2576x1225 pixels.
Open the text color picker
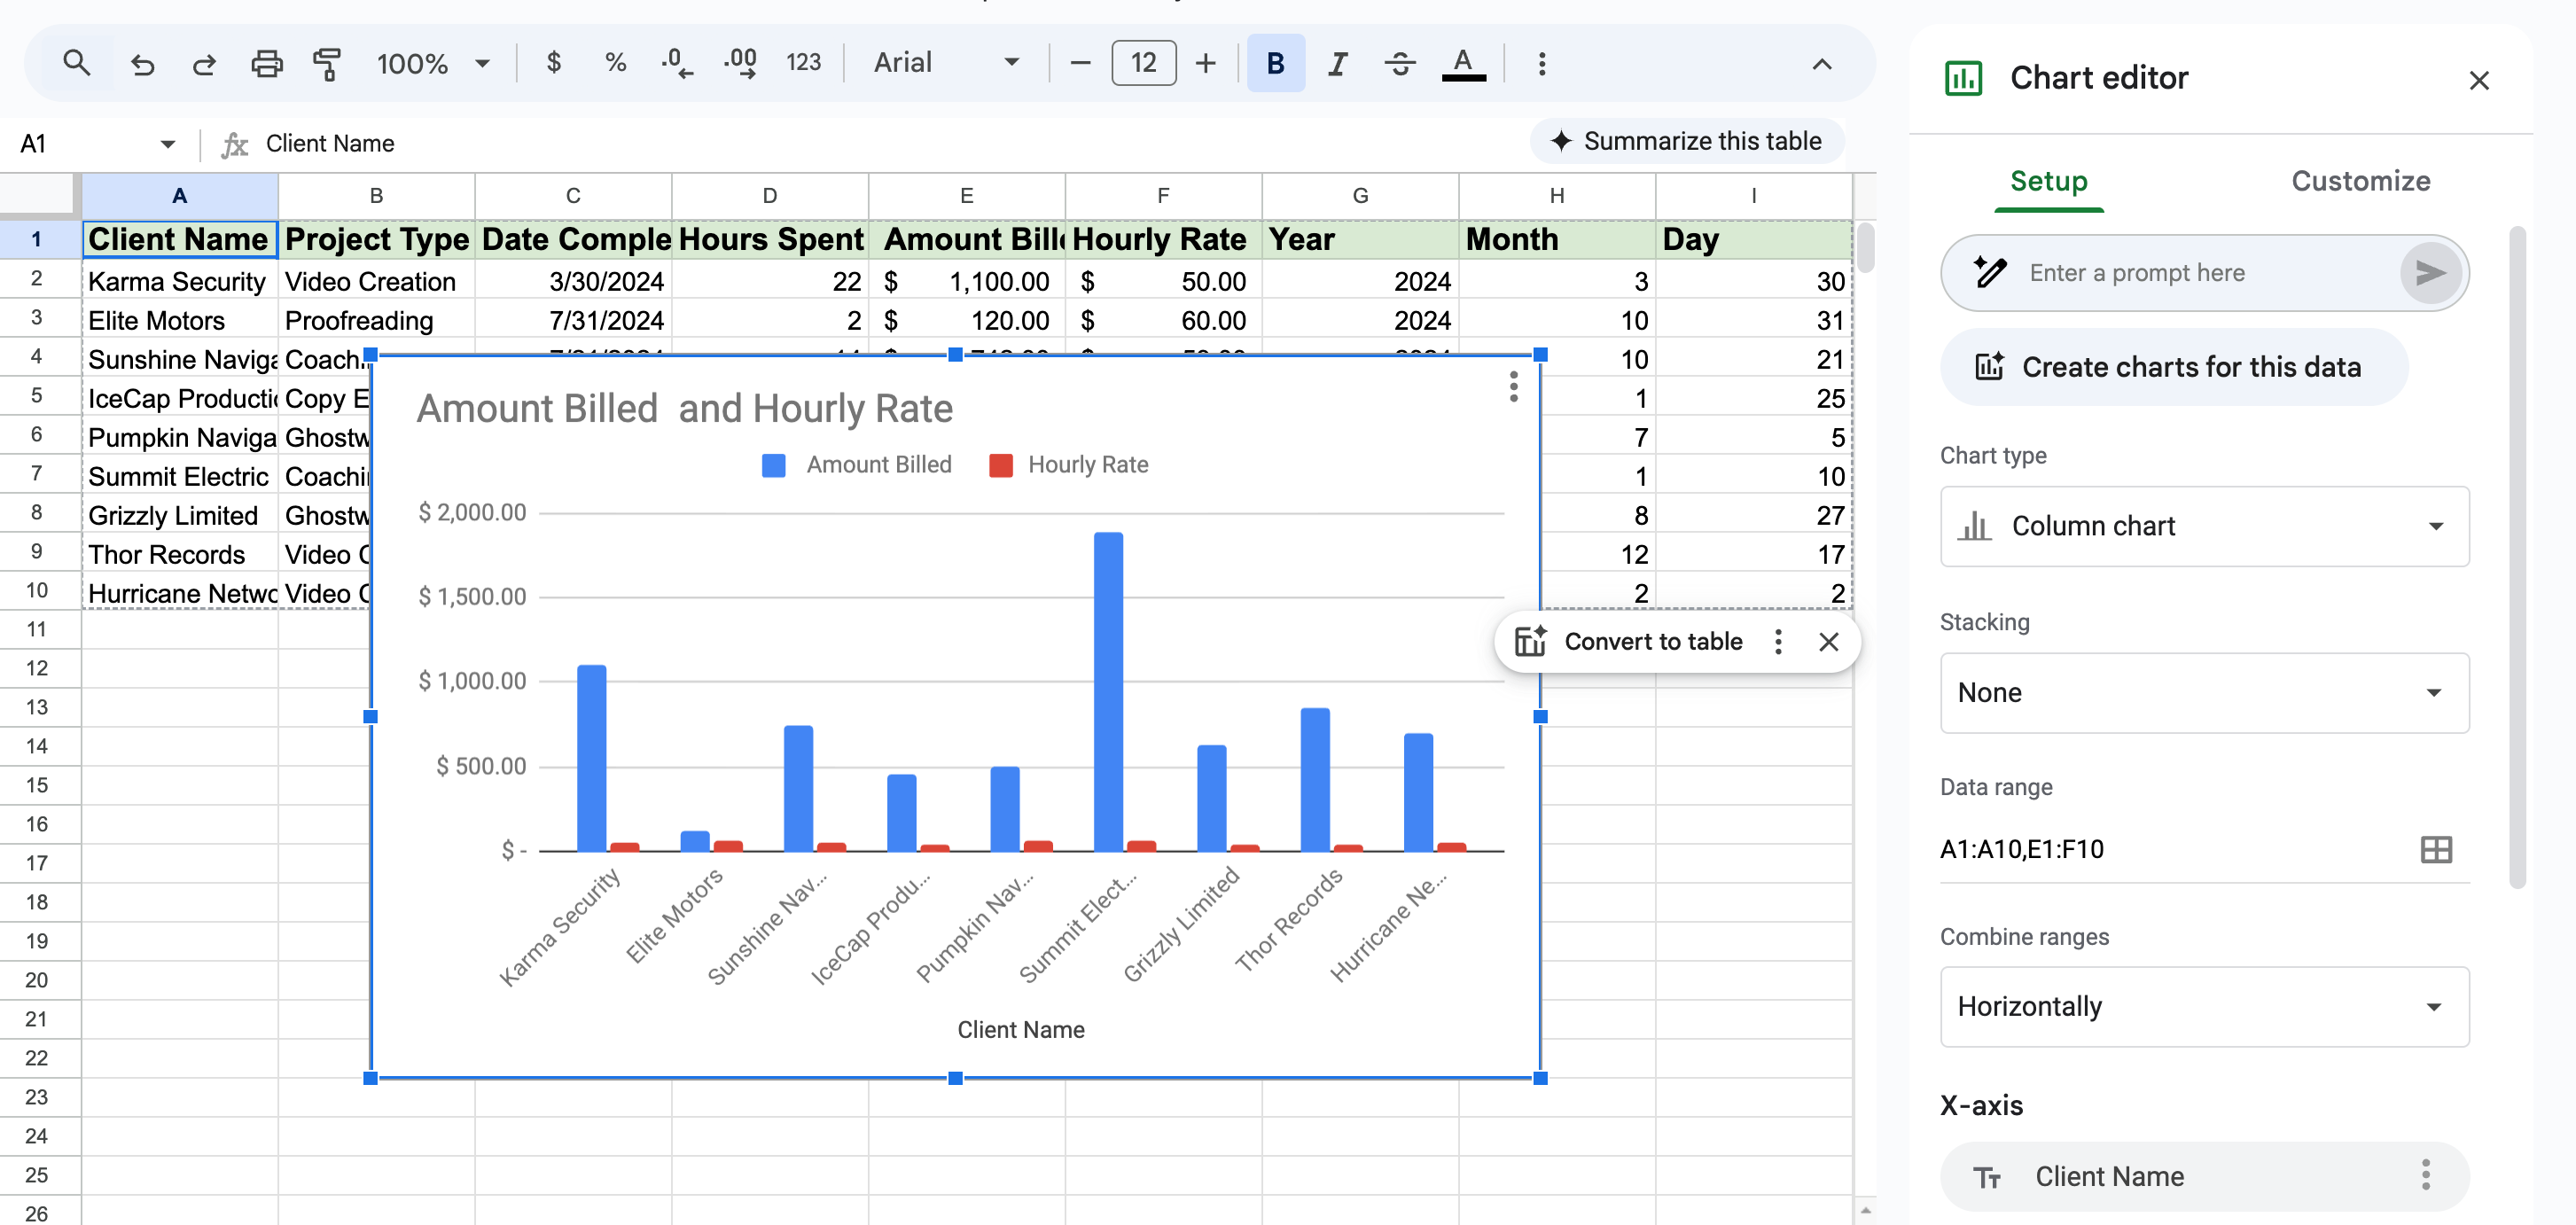coord(1463,63)
